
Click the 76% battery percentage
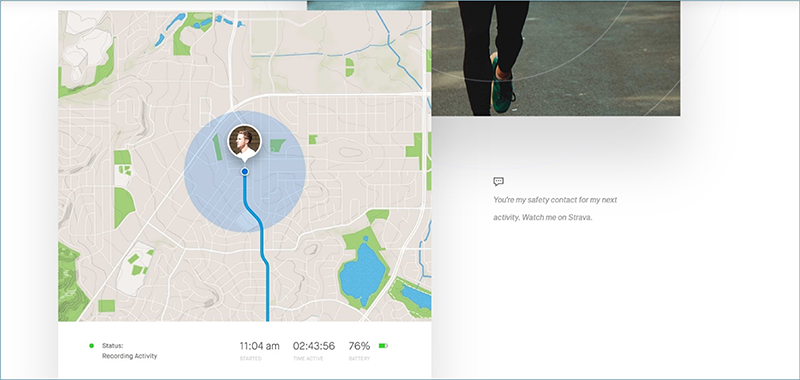pyautogui.click(x=359, y=346)
